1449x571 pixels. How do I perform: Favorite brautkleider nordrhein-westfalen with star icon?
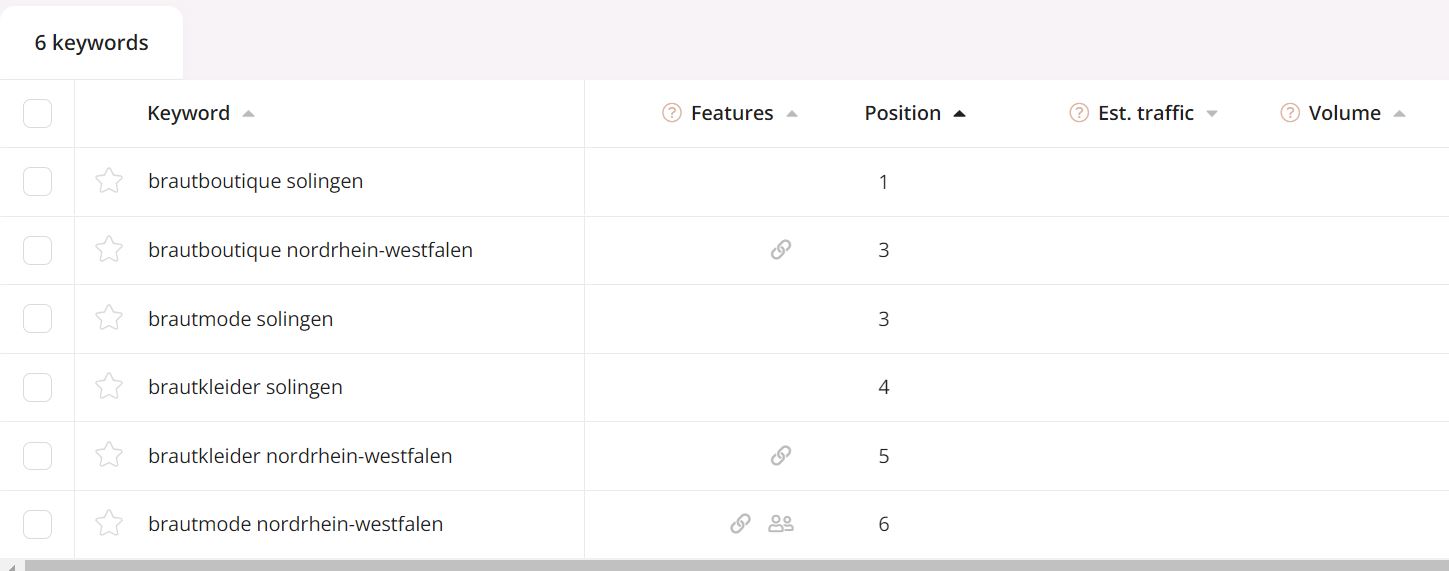108,455
